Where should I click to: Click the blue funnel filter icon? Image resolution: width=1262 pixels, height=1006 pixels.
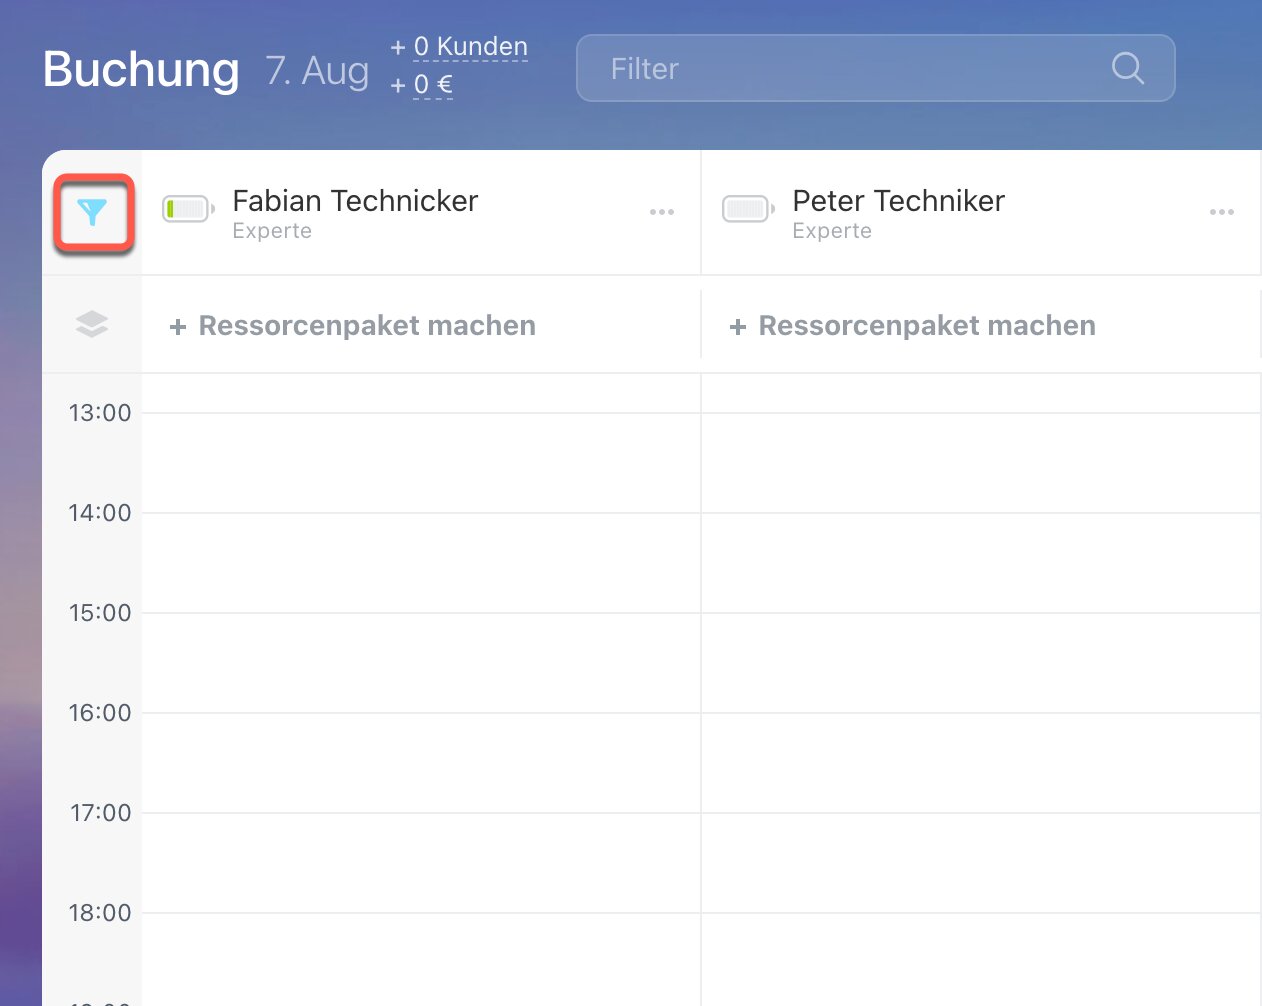[92, 212]
